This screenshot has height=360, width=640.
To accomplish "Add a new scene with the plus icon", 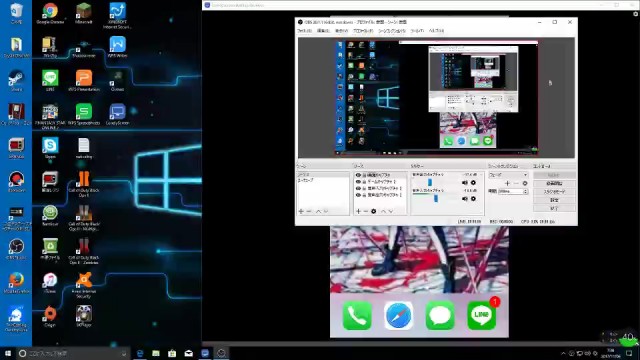I will 301,211.
